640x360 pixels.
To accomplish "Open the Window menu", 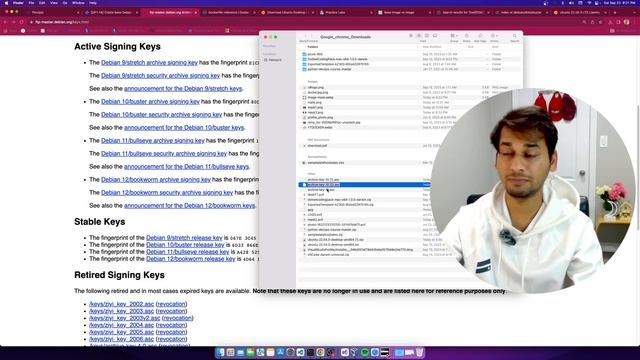I will (x=78, y=3).
